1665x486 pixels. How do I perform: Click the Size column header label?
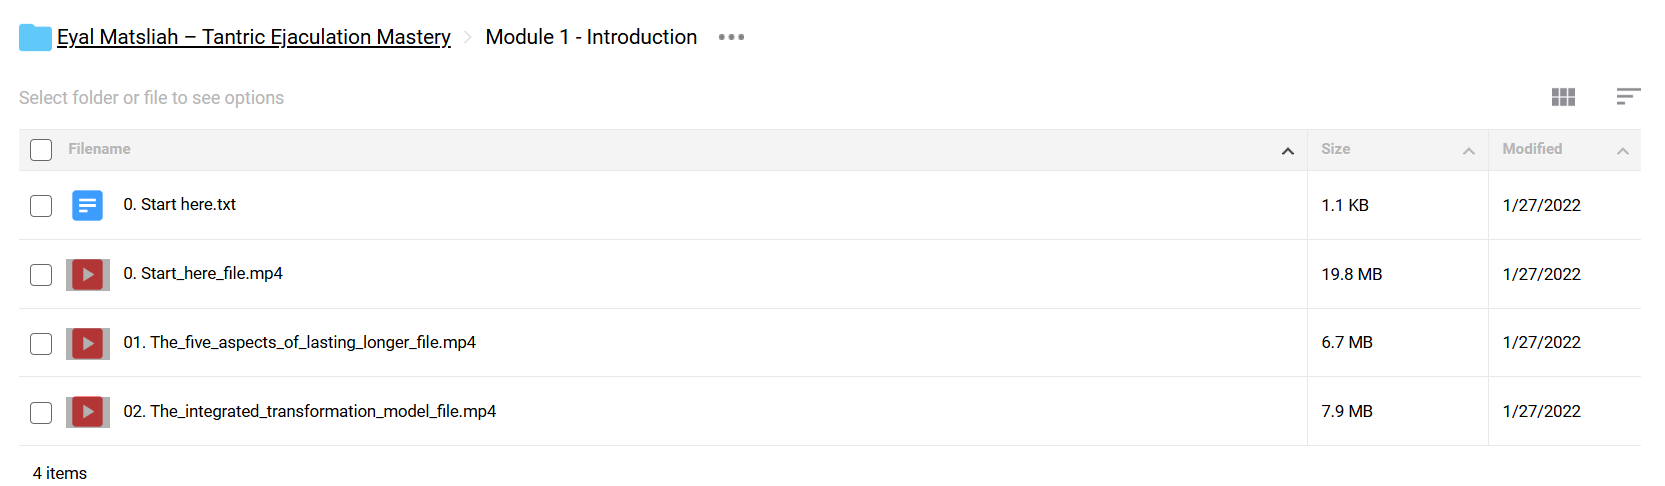[x=1335, y=149]
